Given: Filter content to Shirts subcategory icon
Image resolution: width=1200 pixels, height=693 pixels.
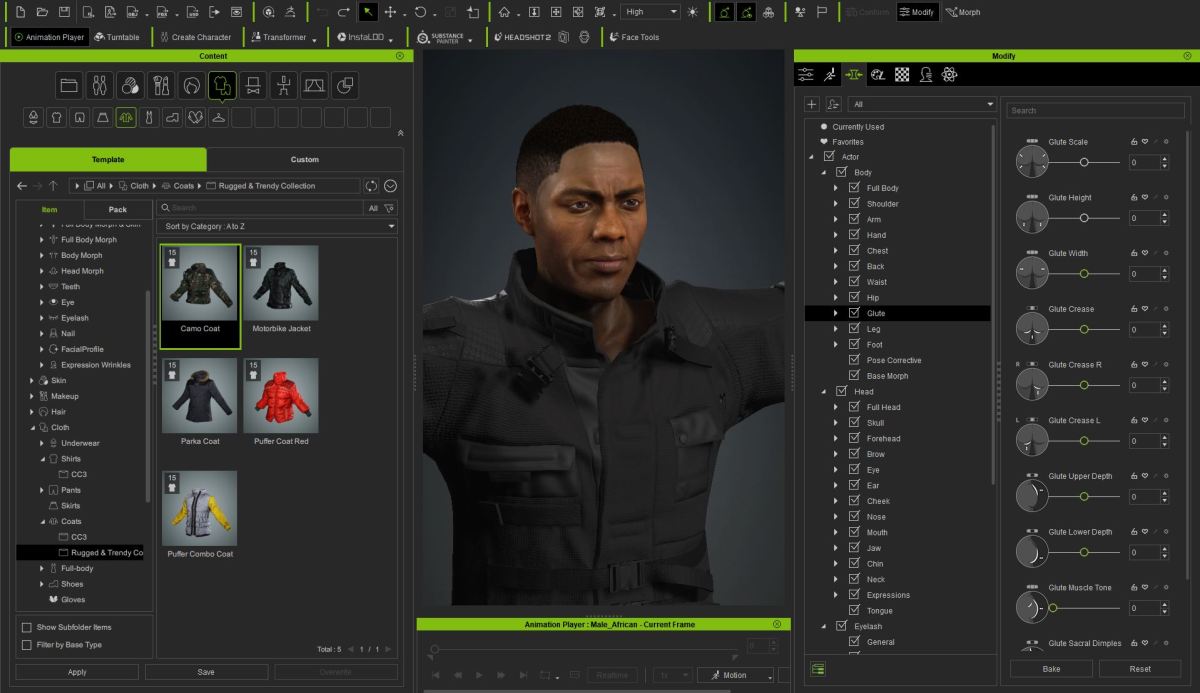Looking at the screenshot, I should pos(57,118).
